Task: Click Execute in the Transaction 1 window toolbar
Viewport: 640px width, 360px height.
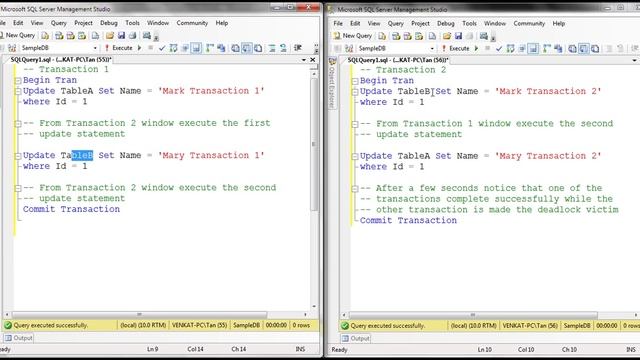Action: [119, 48]
